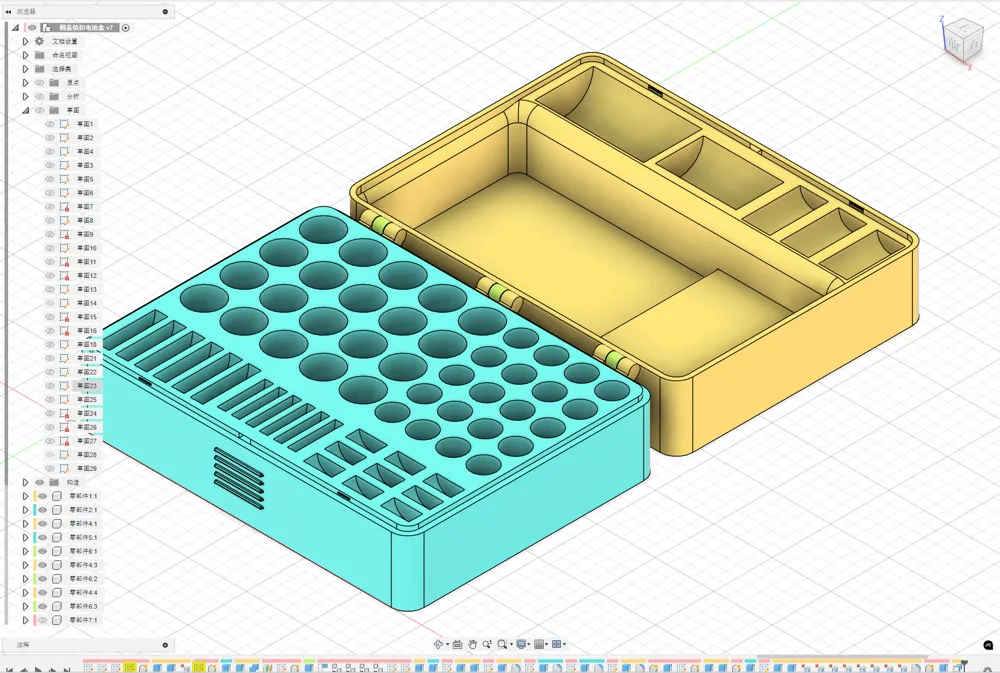
Task: Activate the Zoom tool in the navigation bar
Action: 487,644
